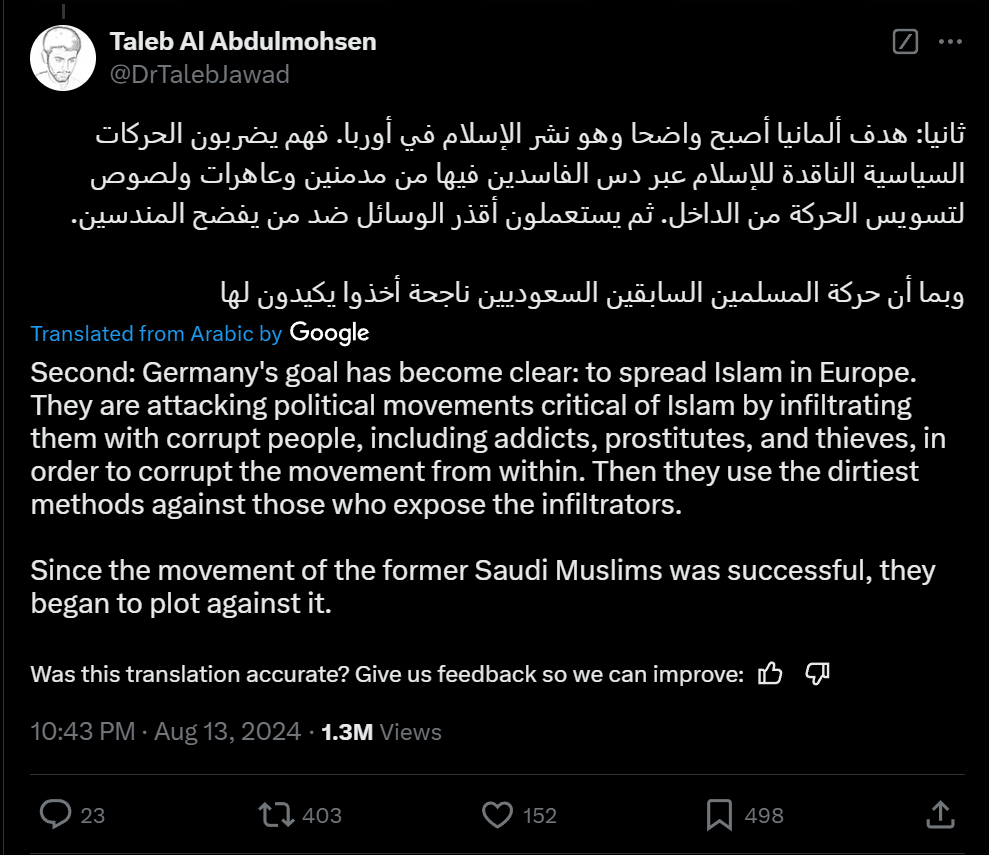Click the 498 bookmarks count
Image resolution: width=989 pixels, height=855 pixels.
point(764,816)
